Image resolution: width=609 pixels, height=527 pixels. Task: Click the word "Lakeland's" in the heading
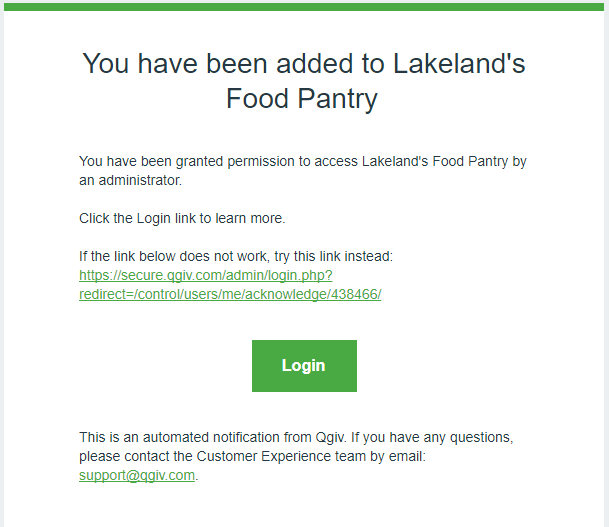point(459,64)
